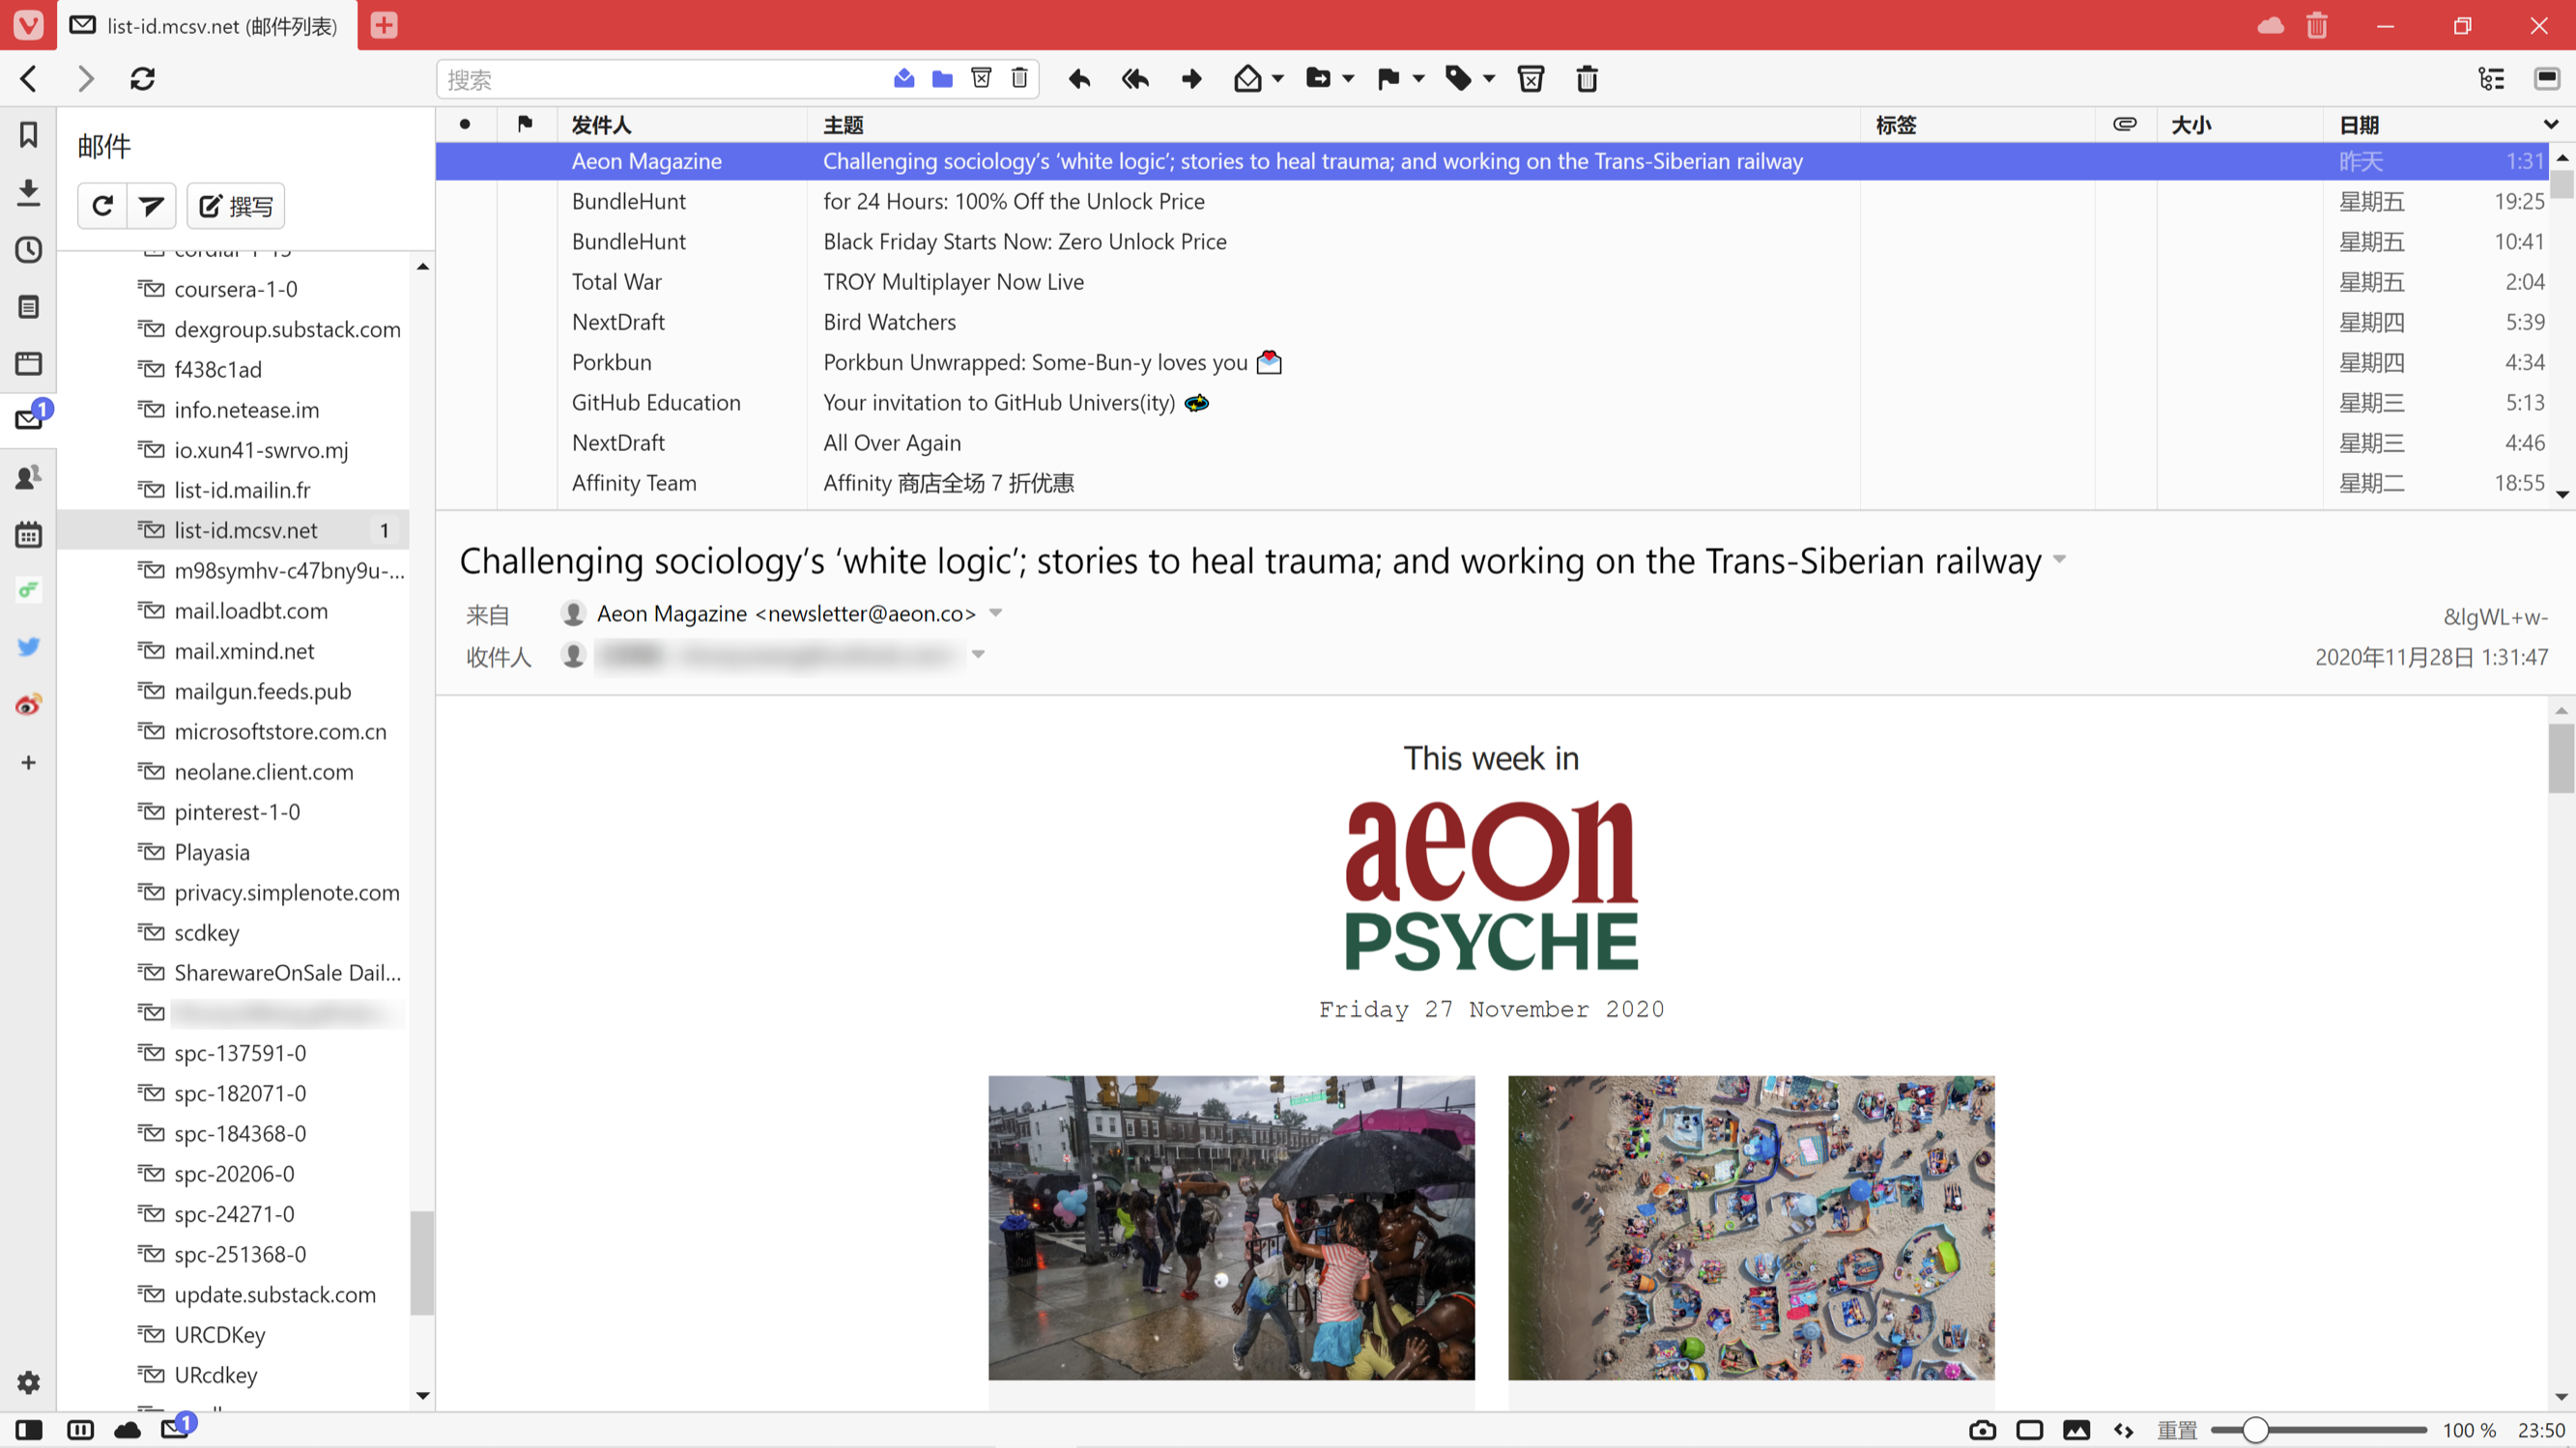Toggle the unread messages filter in search
The height and width of the screenshot is (1448, 2576).
[904, 79]
